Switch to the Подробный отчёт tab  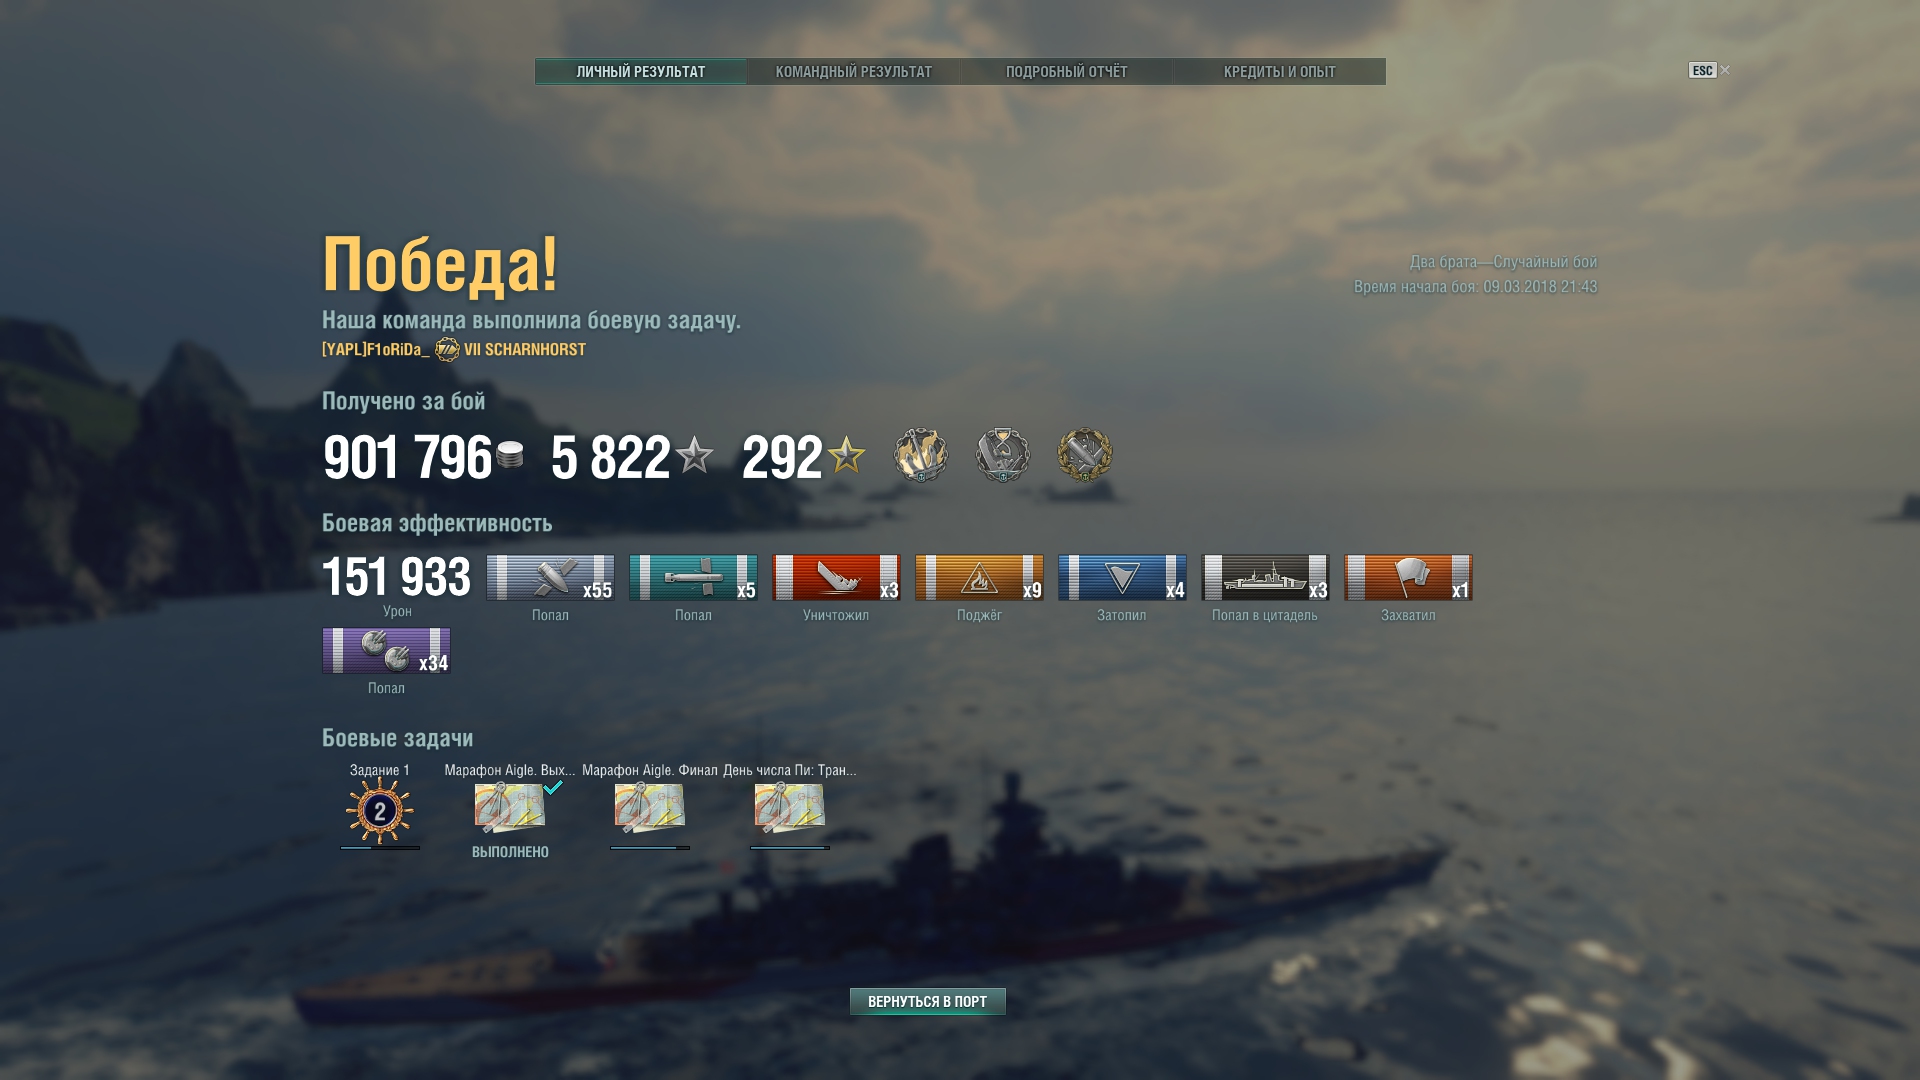pyautogui.click(x=1066, y=71)
